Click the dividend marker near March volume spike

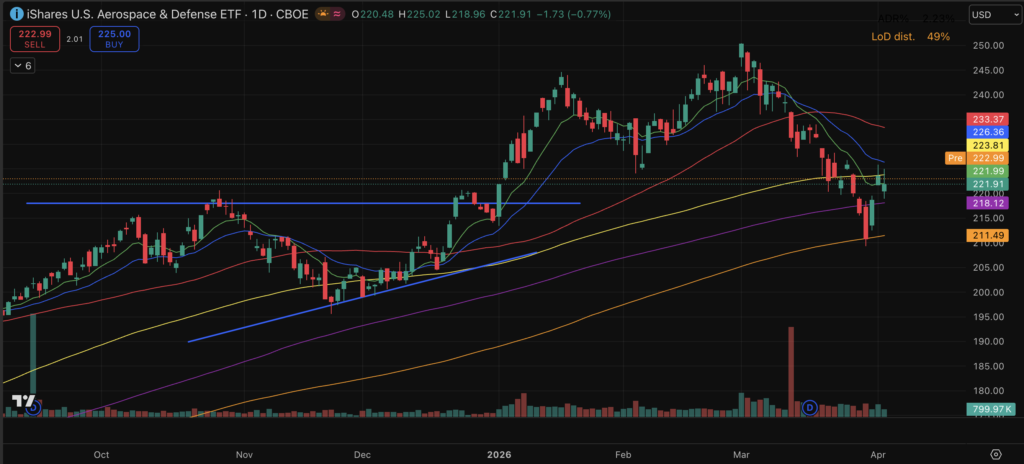click(x=810, y=408)
